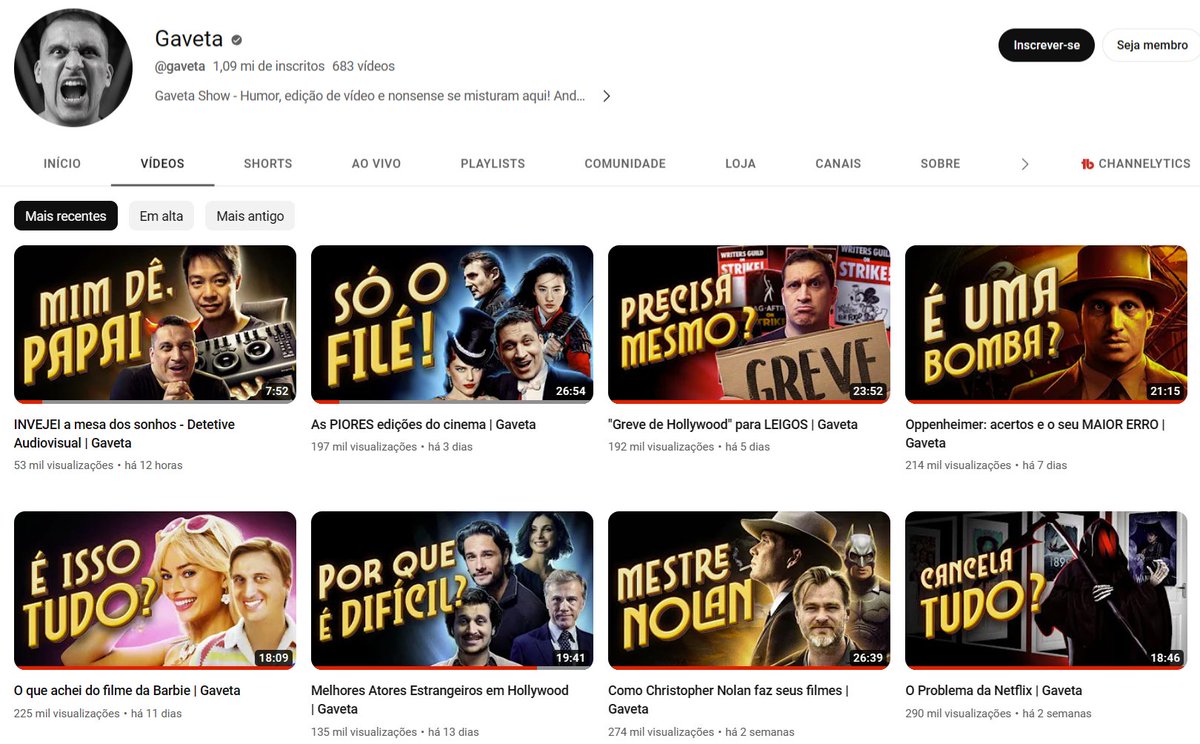Screen dimensions: 1200x744
Task: Click the Gaveta channel avatar picture
Action: click(x=73, y=68)
